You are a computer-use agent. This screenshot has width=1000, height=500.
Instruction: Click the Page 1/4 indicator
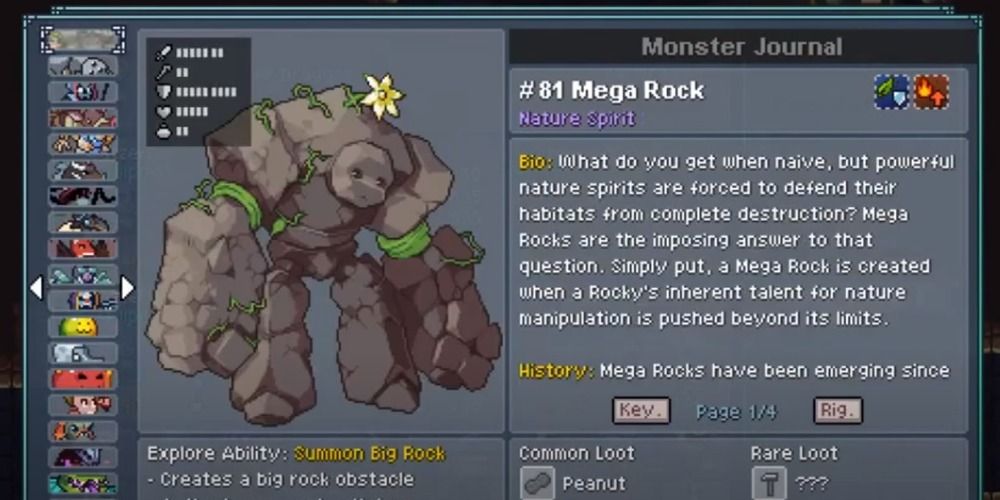pyautogui.click(x=736, y=412)
